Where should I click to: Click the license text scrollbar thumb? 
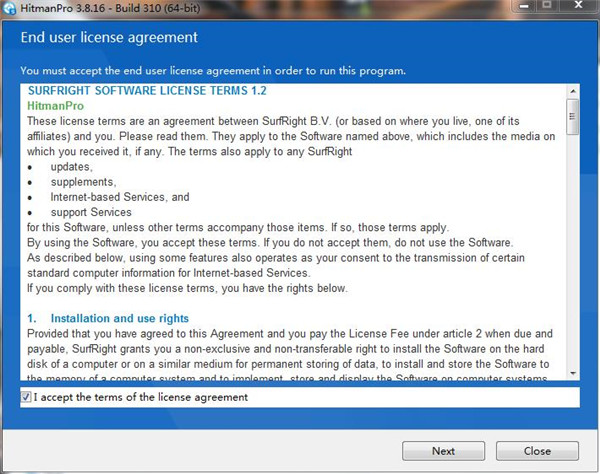(573, 117)
